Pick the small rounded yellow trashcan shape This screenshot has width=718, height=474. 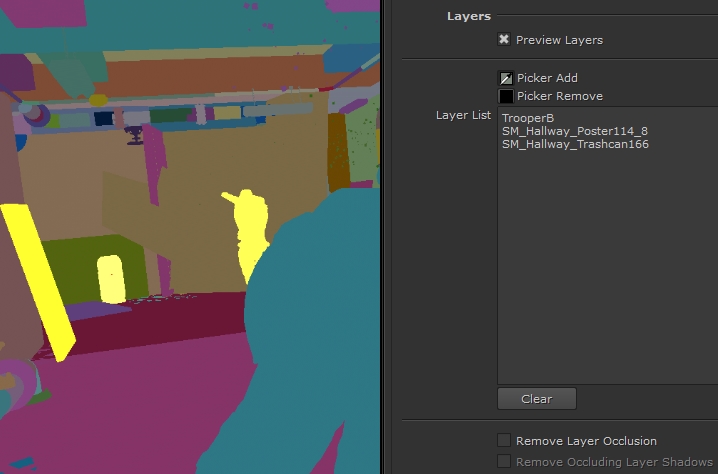[110, 278]
